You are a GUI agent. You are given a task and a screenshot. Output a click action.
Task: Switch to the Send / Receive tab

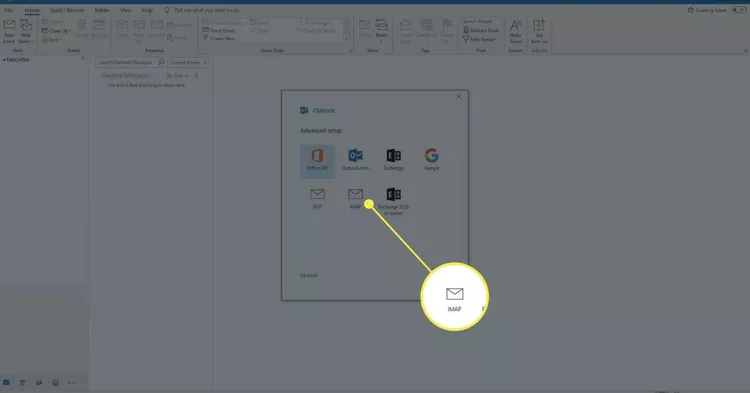tap(67, 10)
